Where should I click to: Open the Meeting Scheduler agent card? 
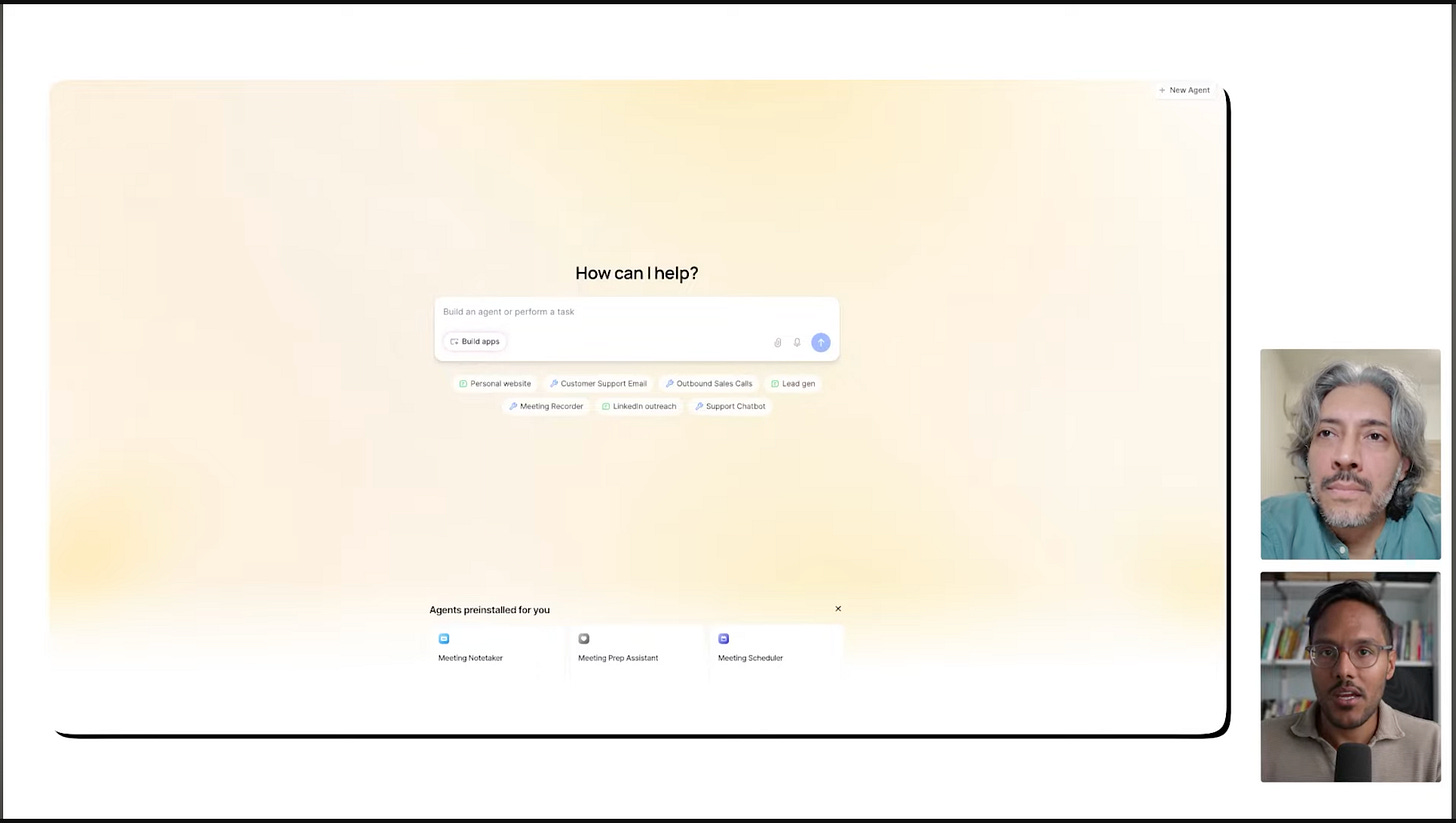coord(777,652)
